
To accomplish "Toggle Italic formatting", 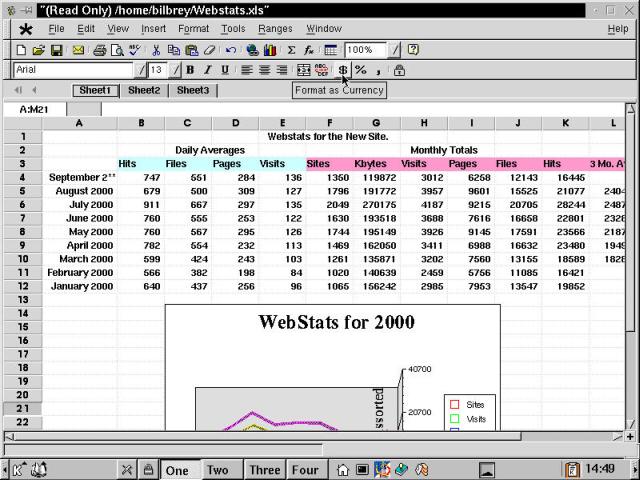I will pyautogui.click(x=207, y=70).
